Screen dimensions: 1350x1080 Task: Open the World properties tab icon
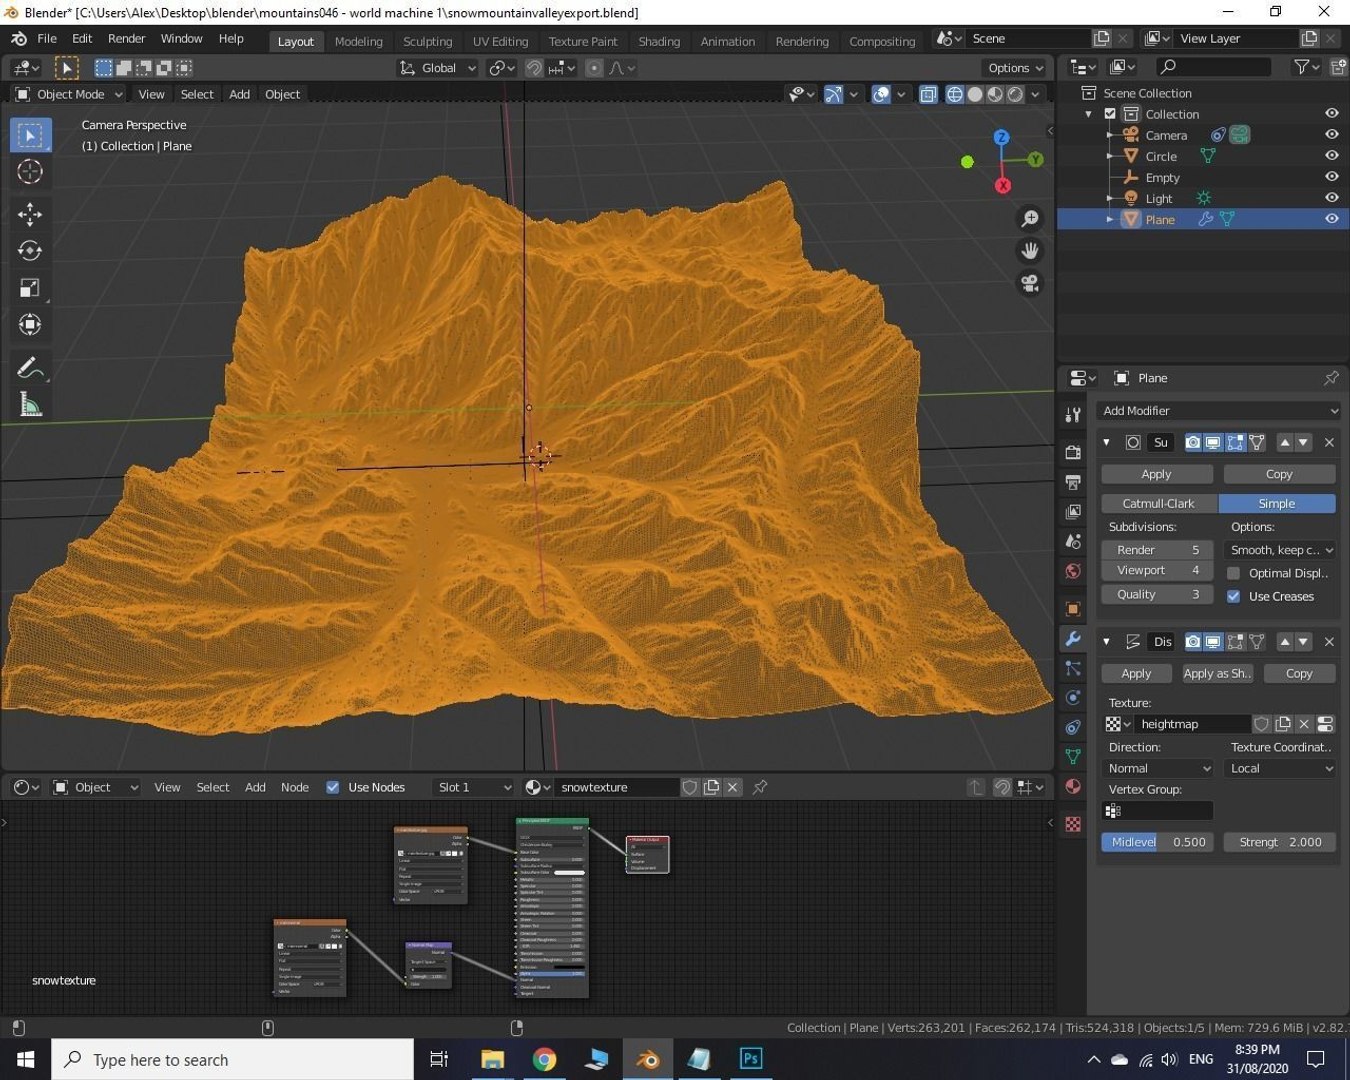tap(1073, 571)
